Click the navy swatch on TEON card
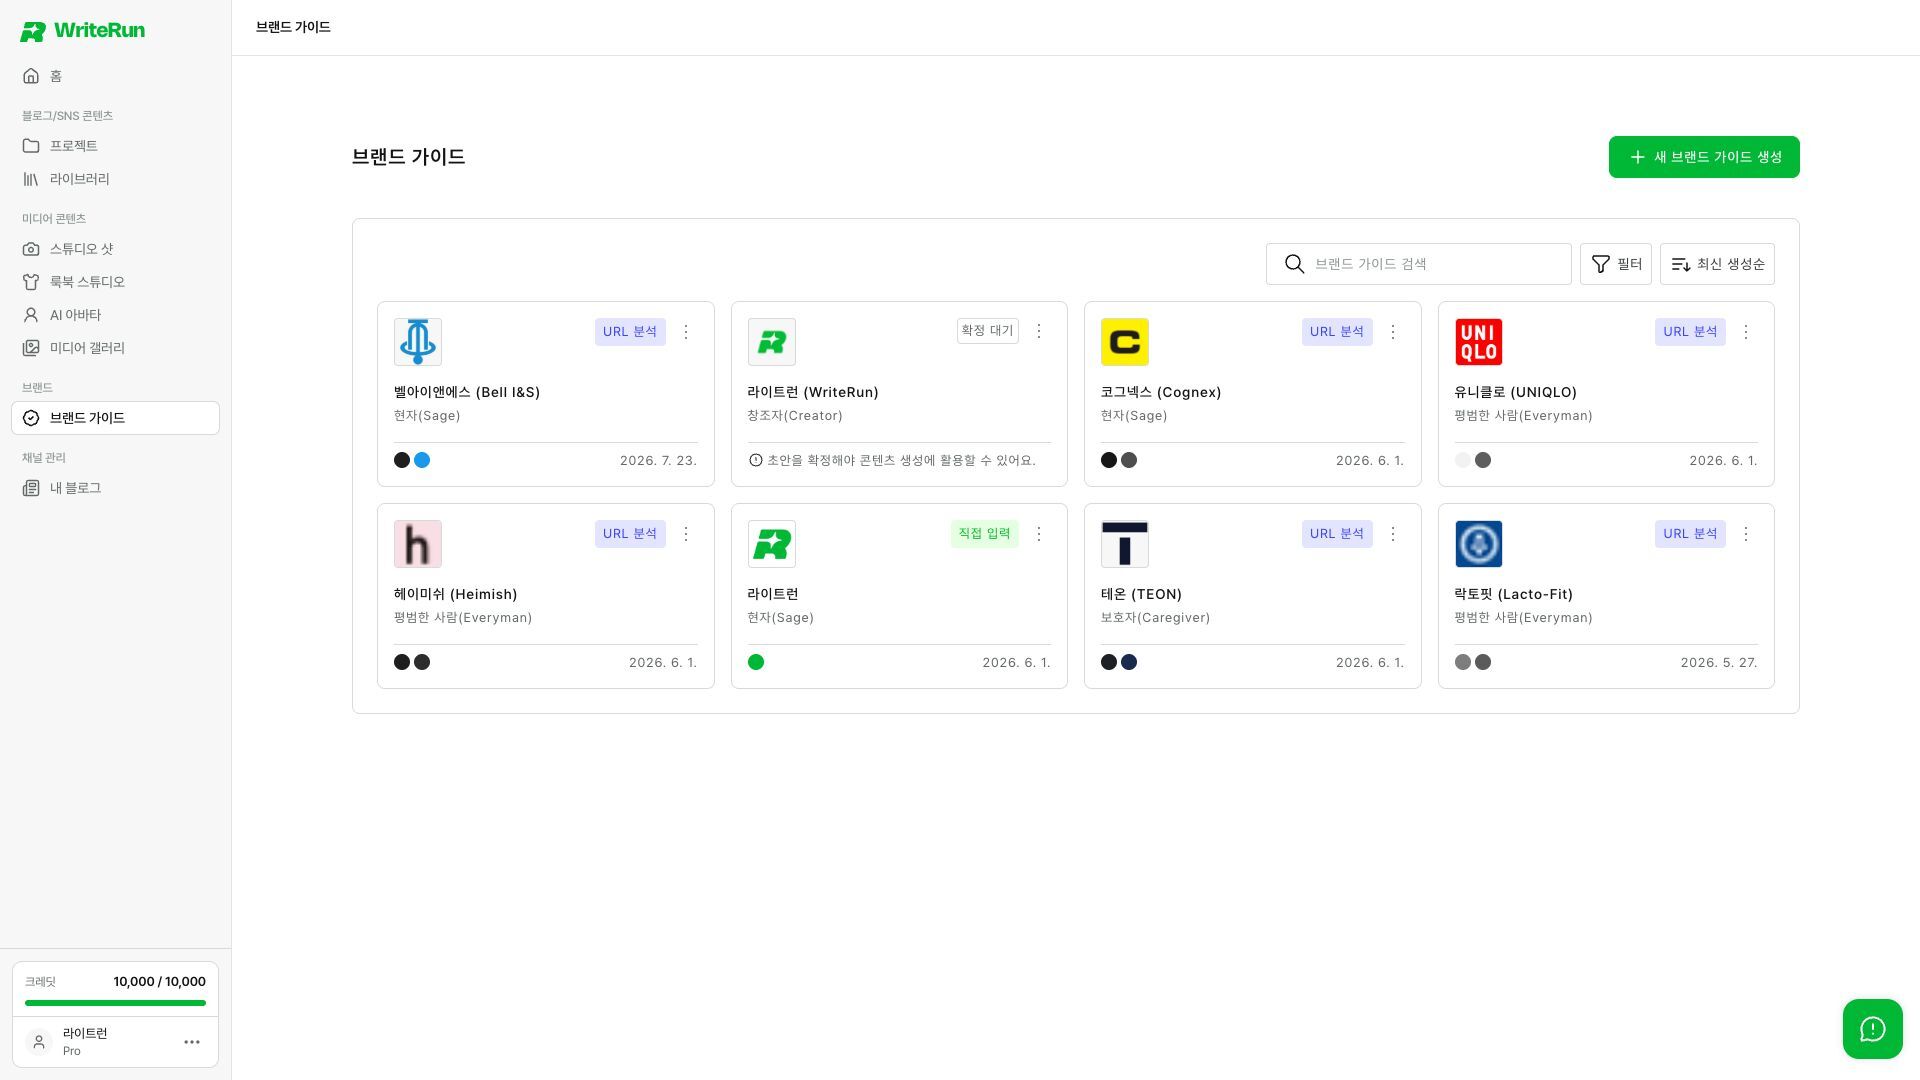1920x1080 pixels. click(1129, 662)
